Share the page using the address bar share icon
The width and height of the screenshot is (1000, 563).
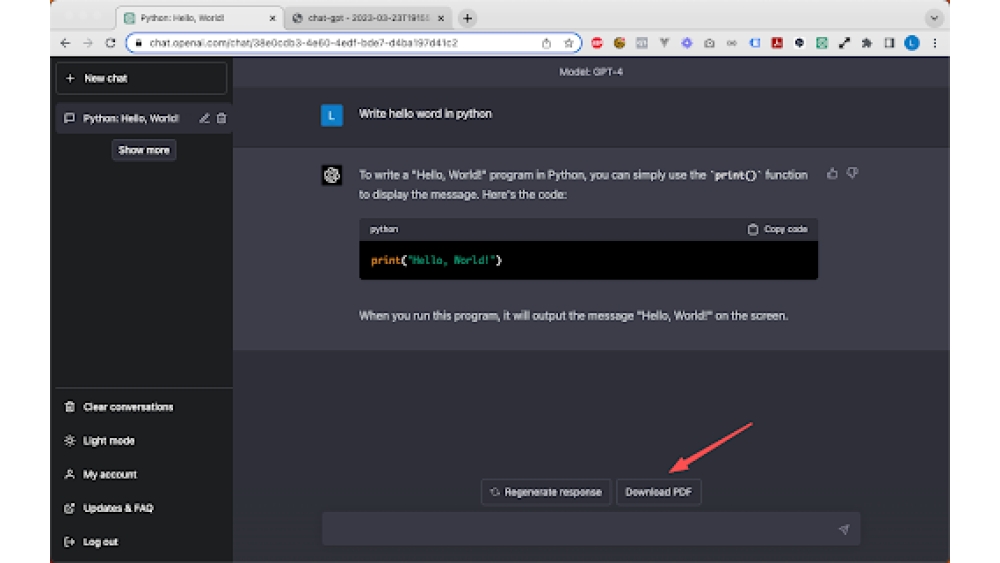(x=546, y=43)
